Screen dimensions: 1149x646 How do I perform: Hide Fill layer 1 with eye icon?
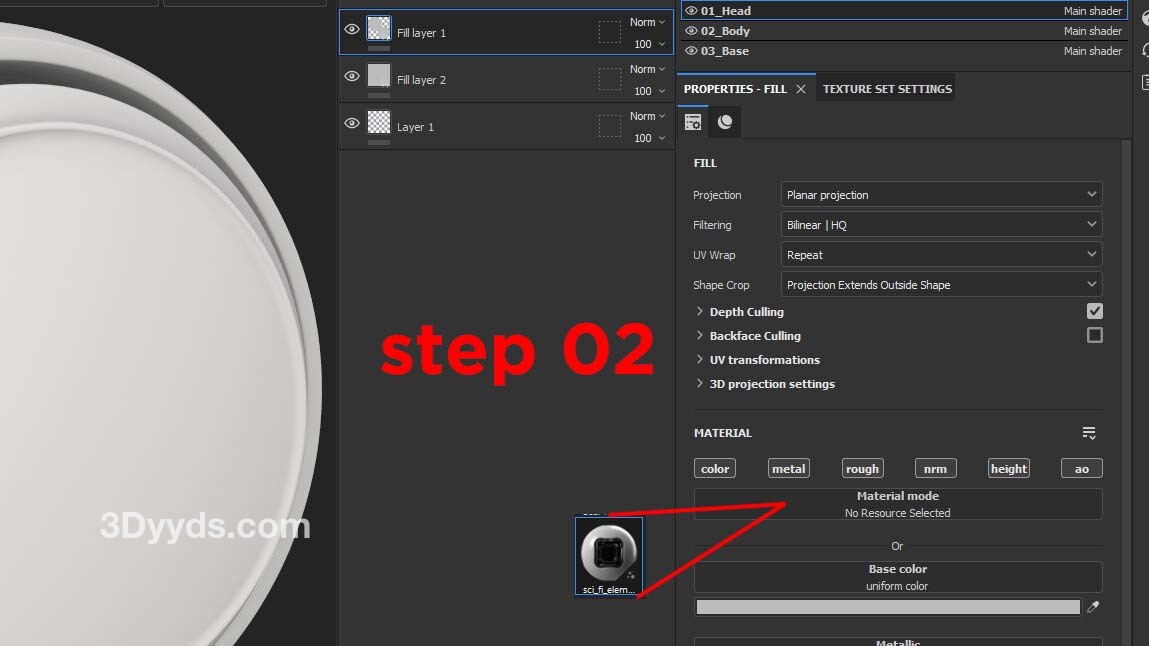pos(351,30)
